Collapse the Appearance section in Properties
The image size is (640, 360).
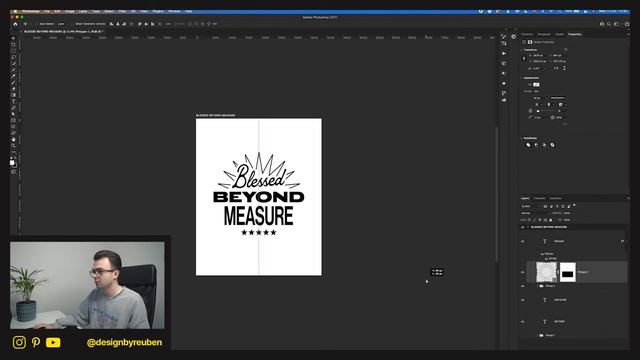coord(522,78)
